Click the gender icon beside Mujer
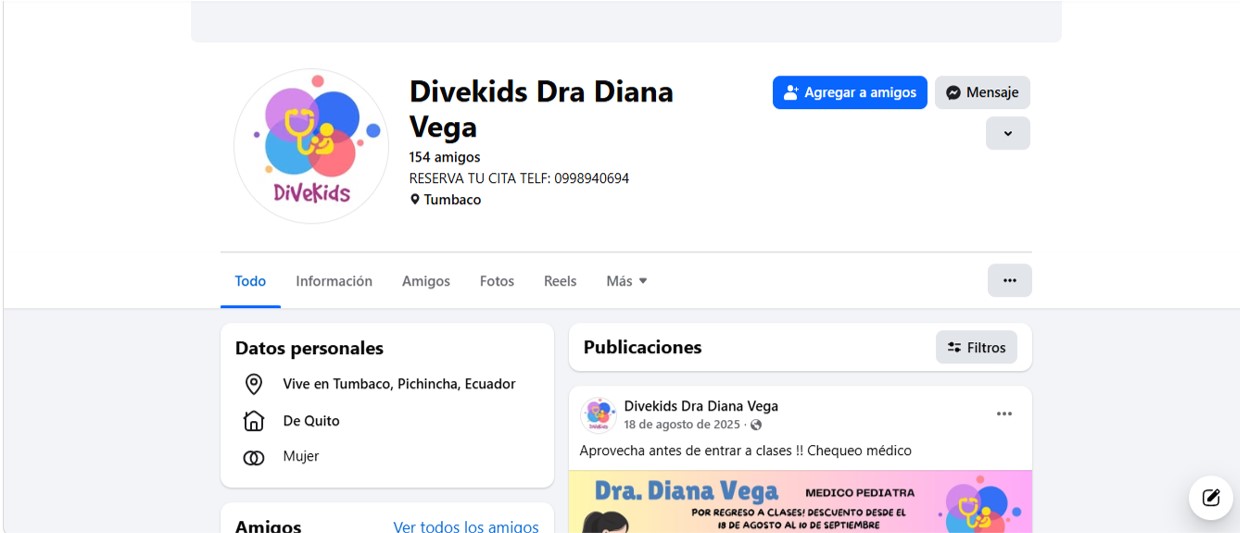This screenshot has height=533, width=1240. [x=254, y=457]
